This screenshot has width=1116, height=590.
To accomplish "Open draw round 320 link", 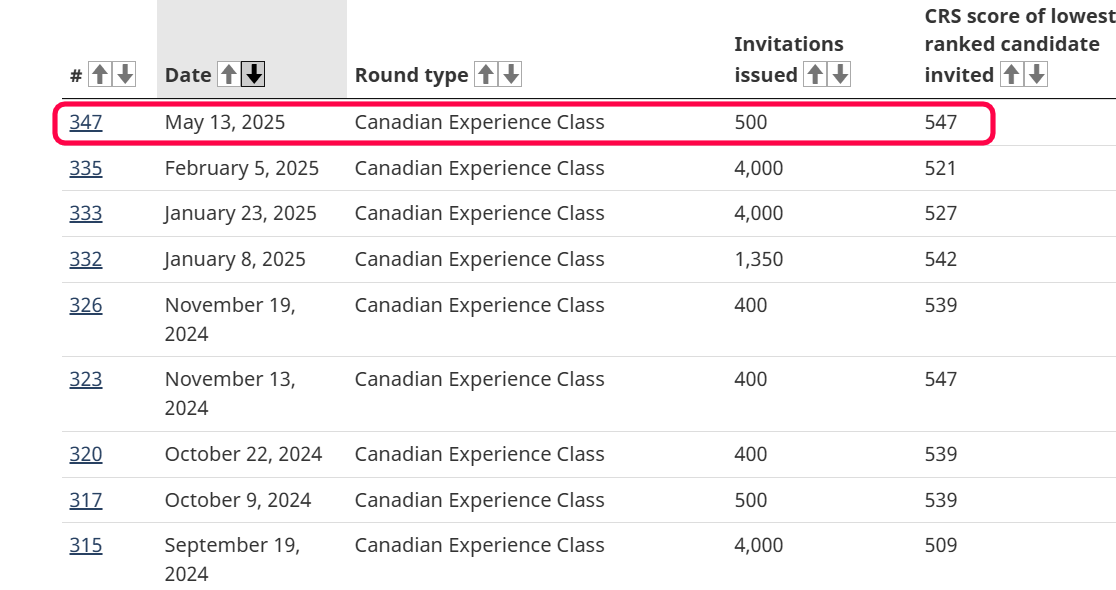I will point(85,454).
